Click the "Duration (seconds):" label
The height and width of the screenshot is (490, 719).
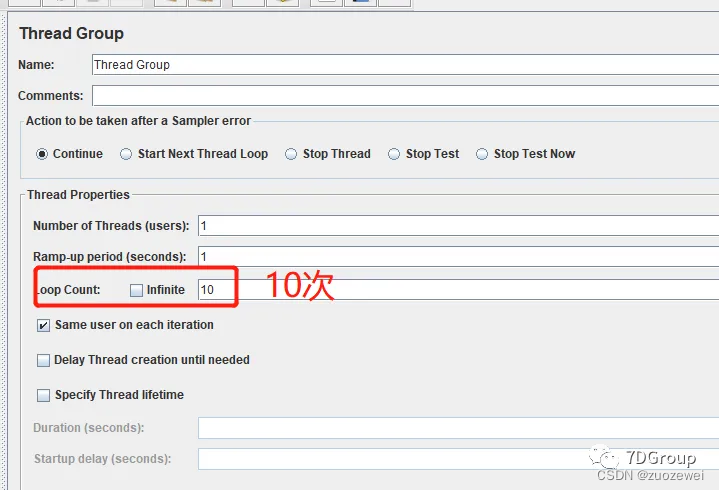[x=88, y=428]
